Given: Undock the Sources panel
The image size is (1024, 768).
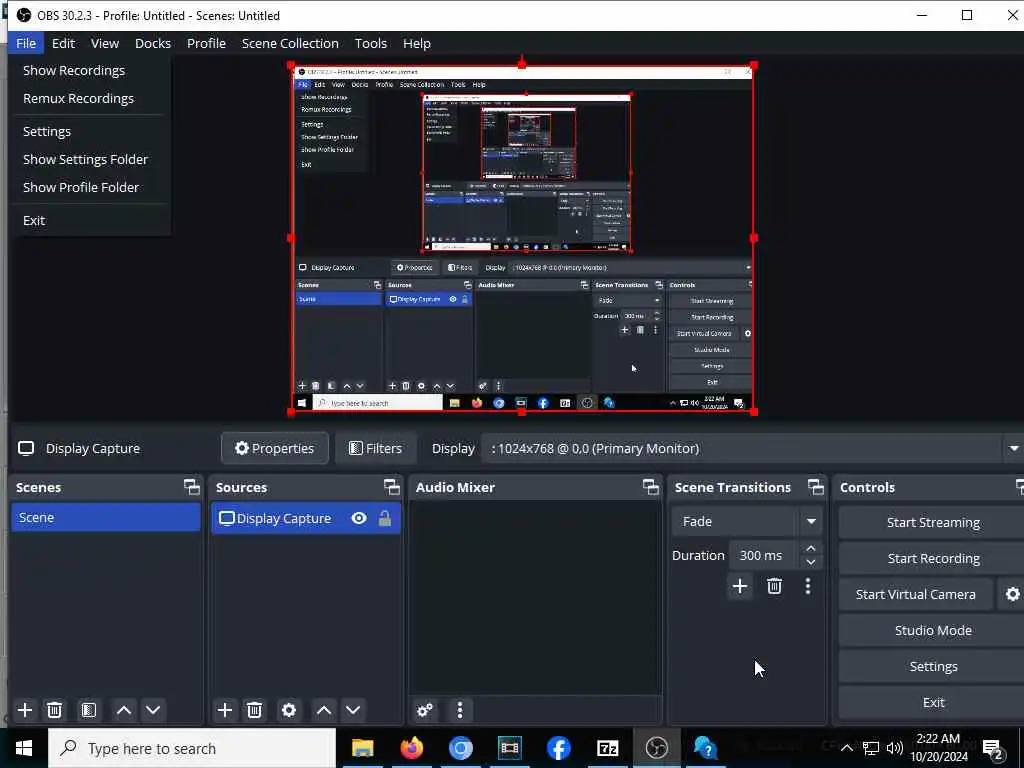Looking at the screenshot, I should 391,487.
